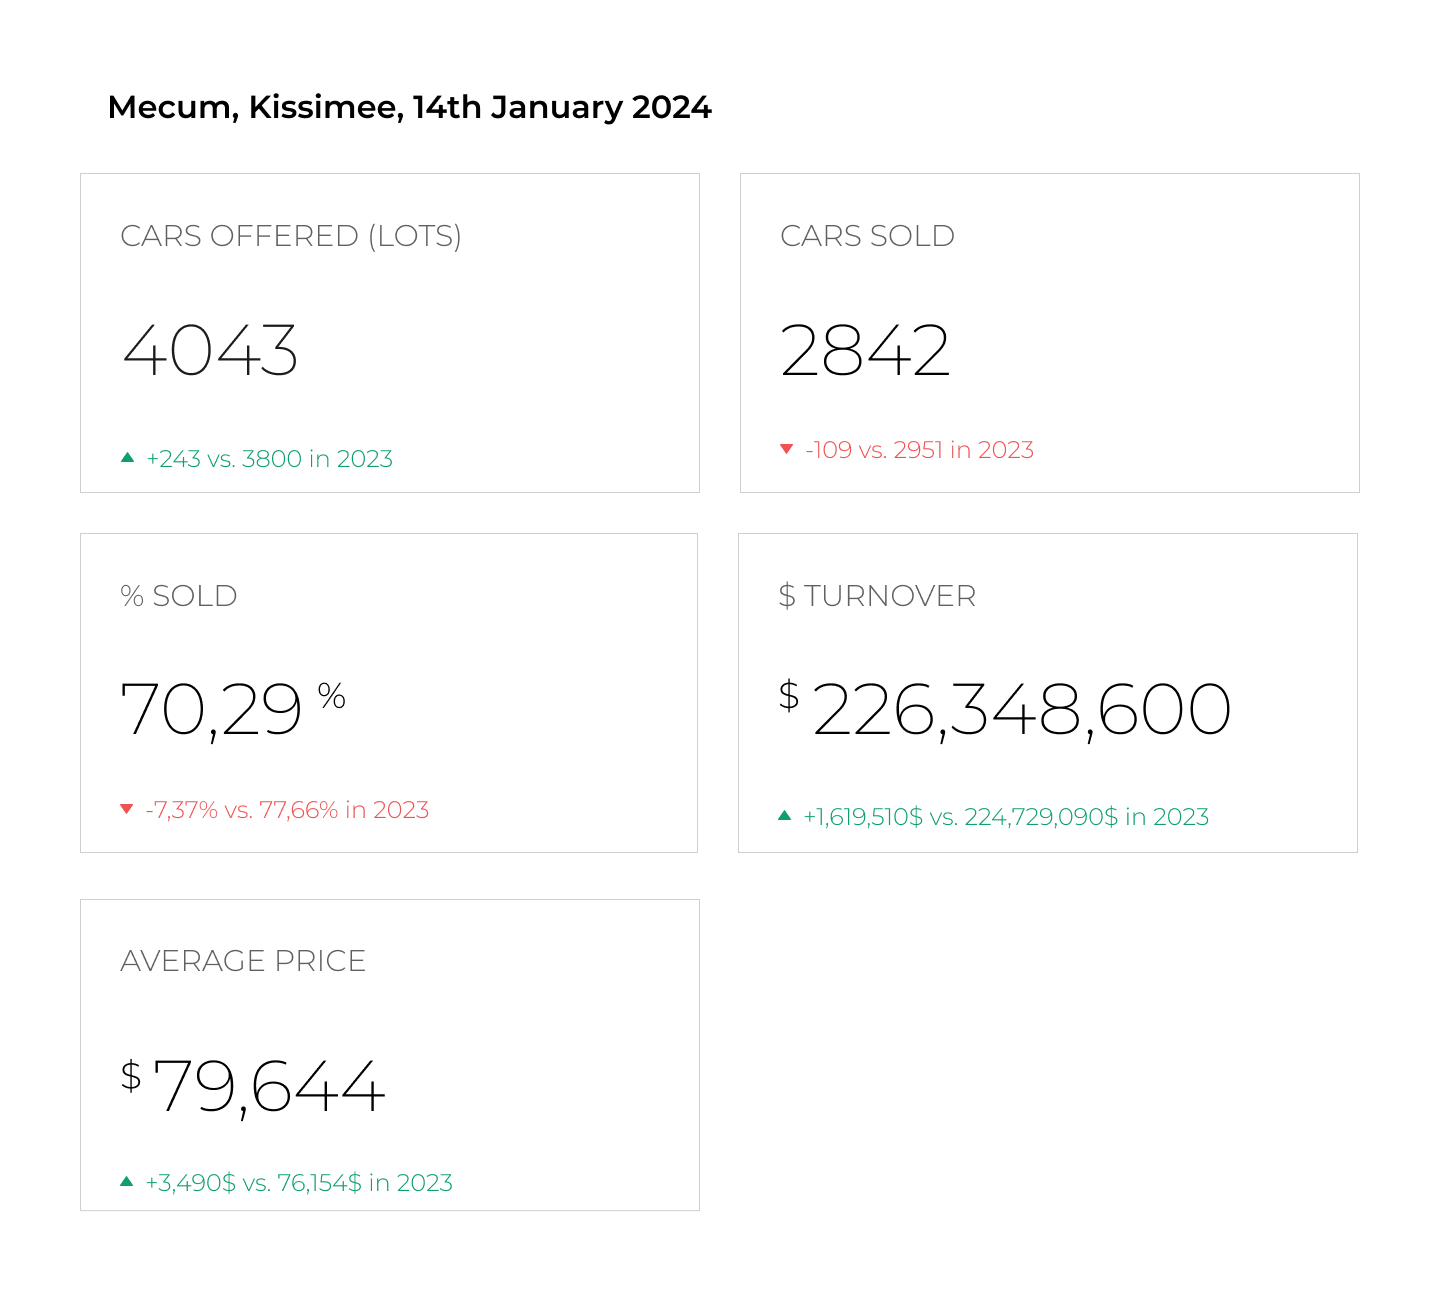Viewport: 1440px width, 1294px height.
Task: Select the 70,29 percent sold value
Action: (x=211, y=711)
